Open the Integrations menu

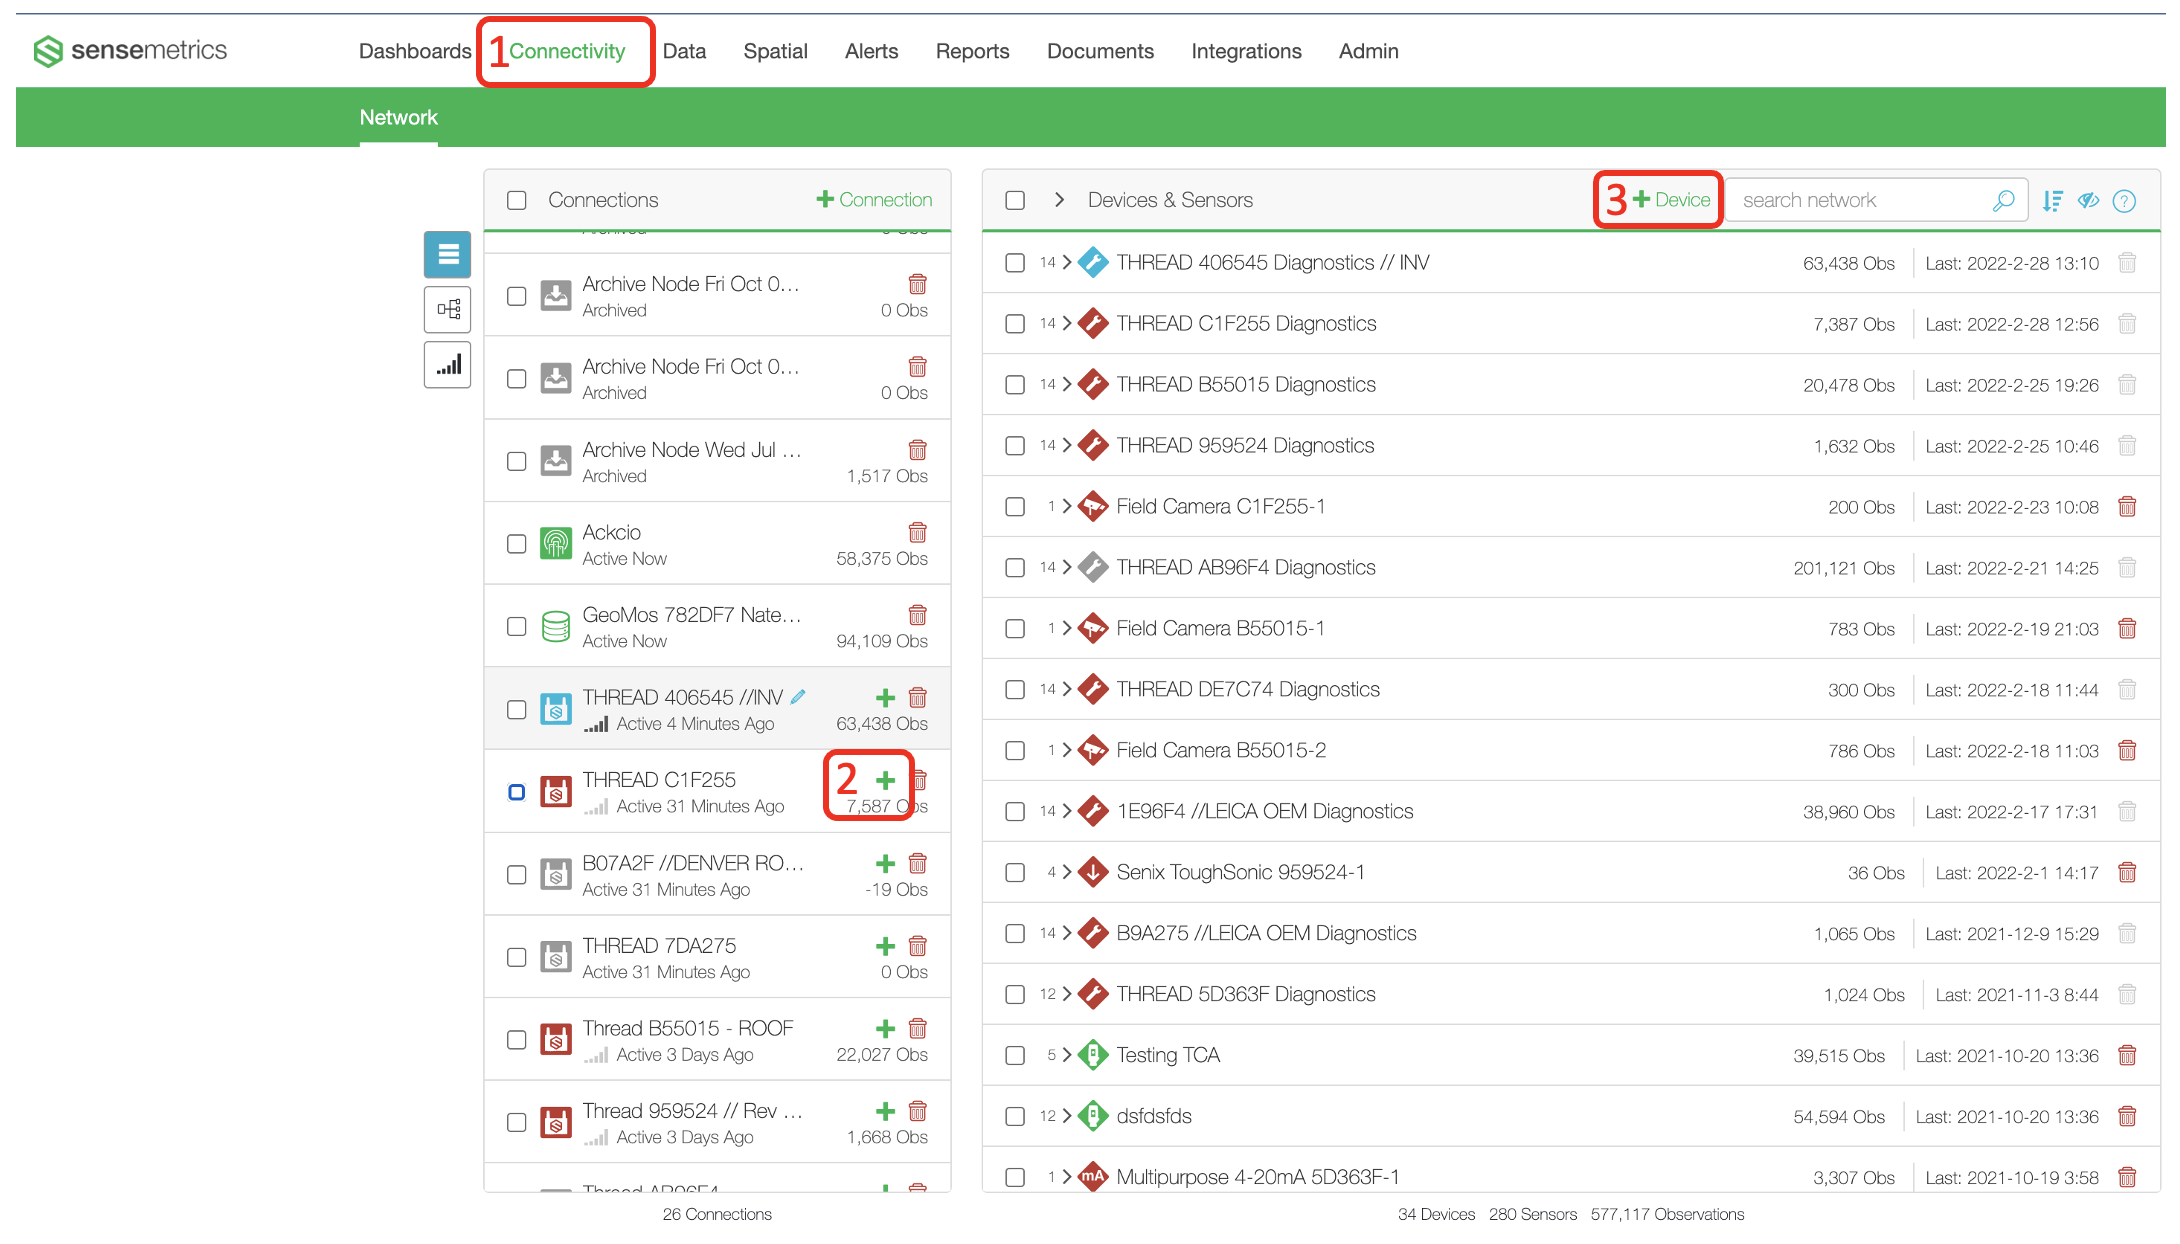pyautogui.click(x=1246, y=51)
